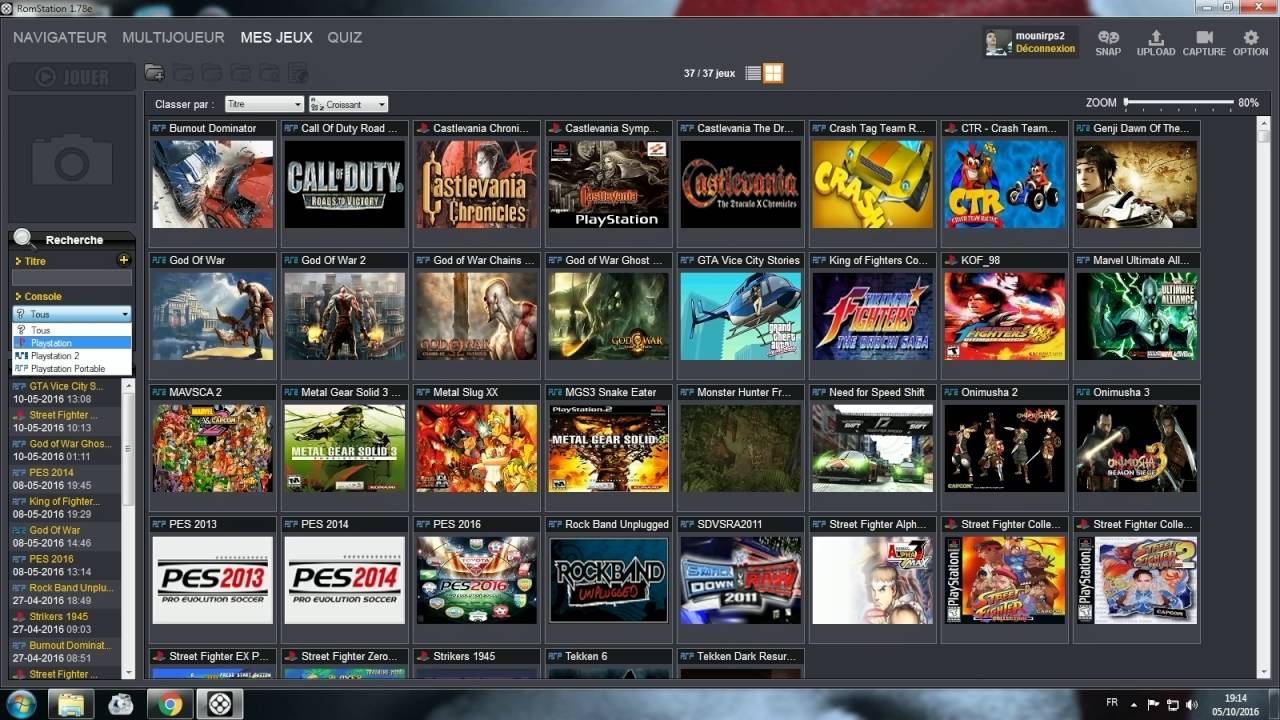Open Windows Start button
Viewport: 1280px width, 720px height.
point(20,704)
